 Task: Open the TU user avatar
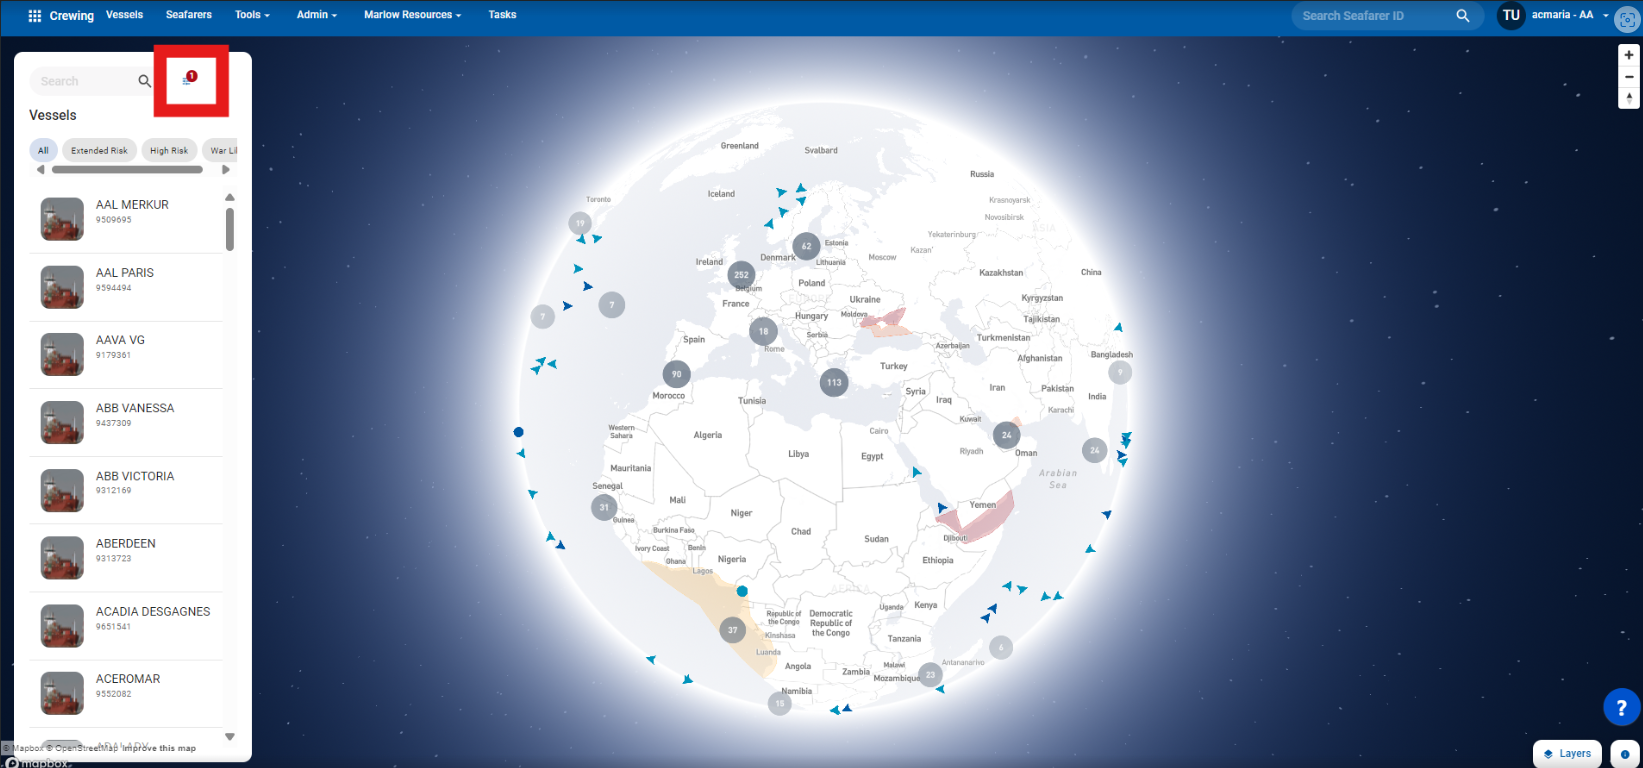pos(1511,15)
